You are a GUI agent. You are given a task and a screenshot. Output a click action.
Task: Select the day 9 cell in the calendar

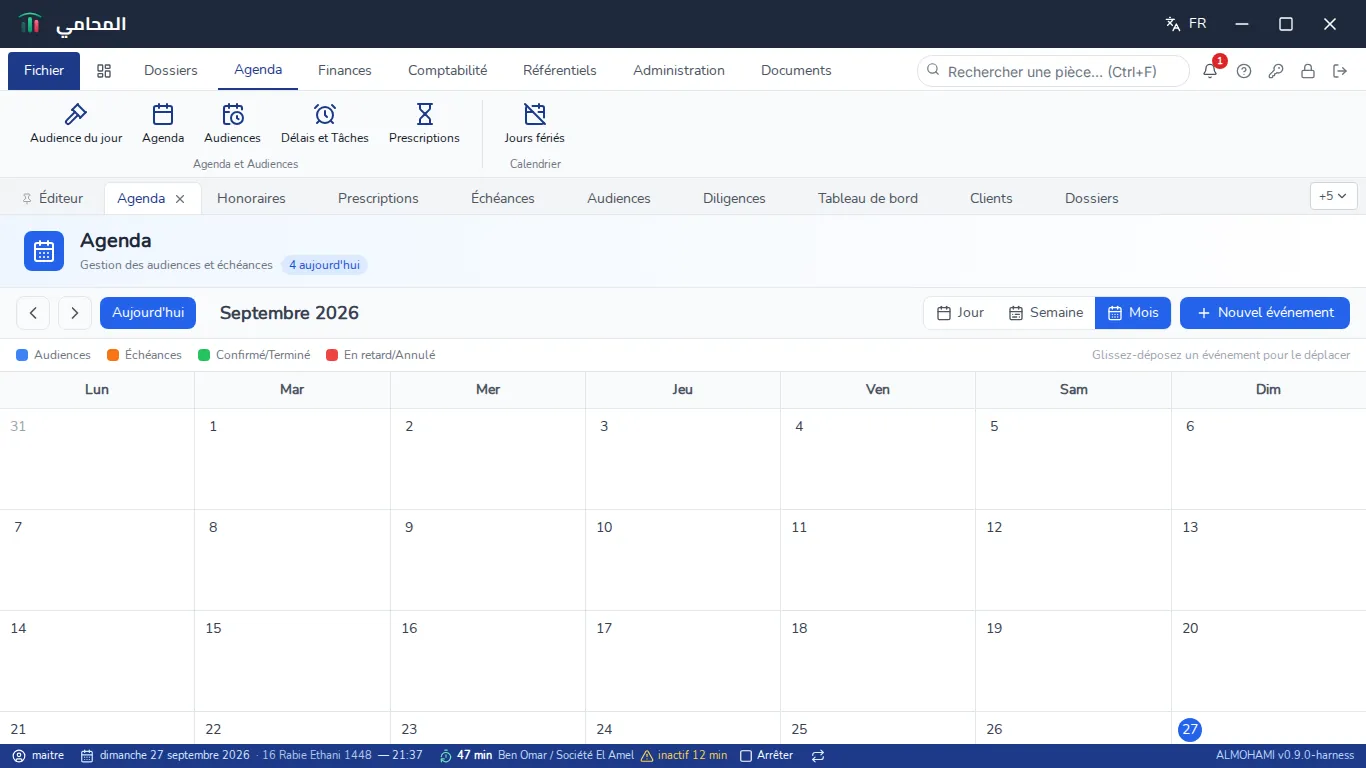(x=488, y=560)
